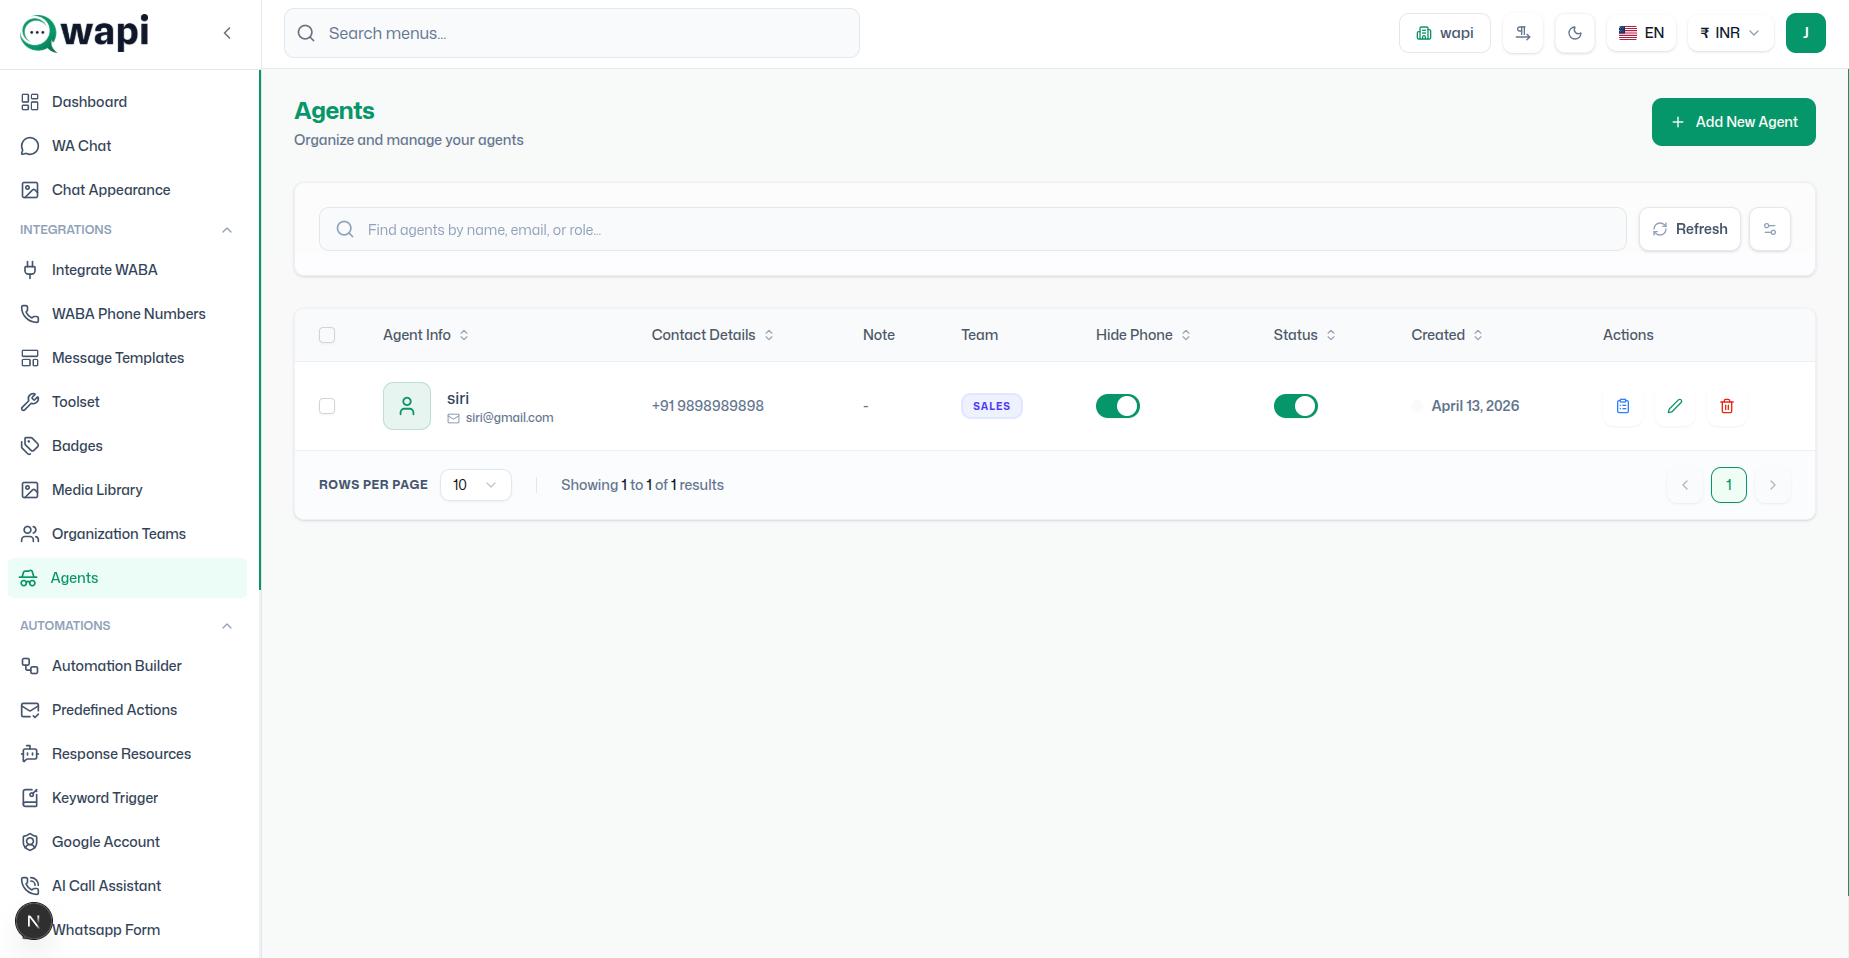Image resolution: width=1849 pixels, height=958 pixels.
Task: Go to next page arrow
Action: [x=1773, y=485]
